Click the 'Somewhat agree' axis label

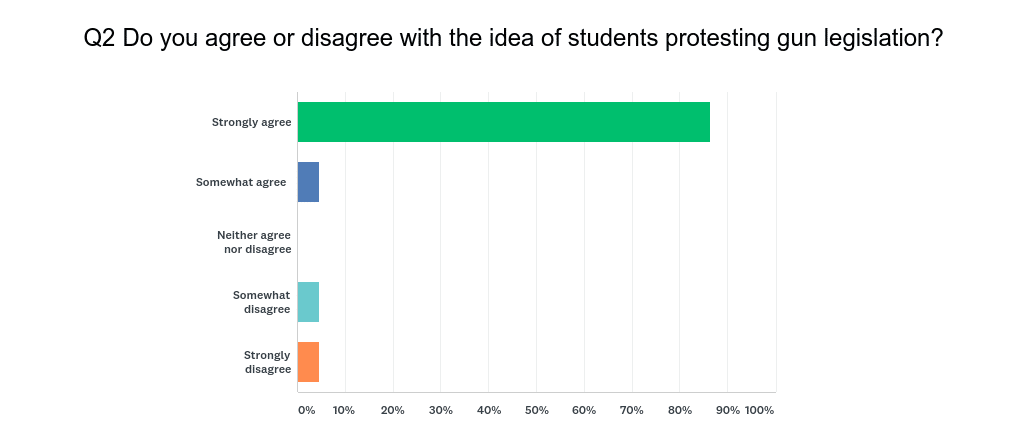tap(242, 182)
